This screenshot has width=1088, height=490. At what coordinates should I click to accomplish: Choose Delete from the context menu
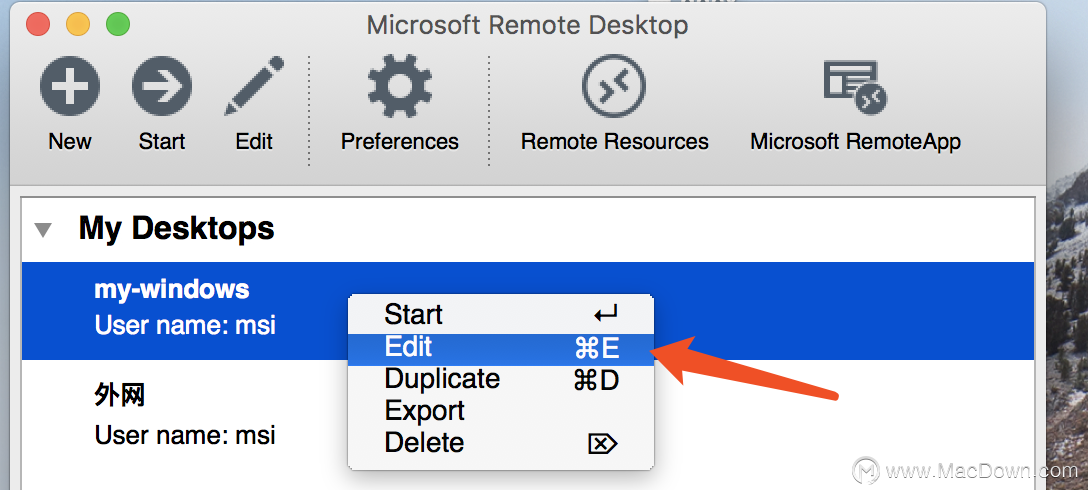pos(500,443)
